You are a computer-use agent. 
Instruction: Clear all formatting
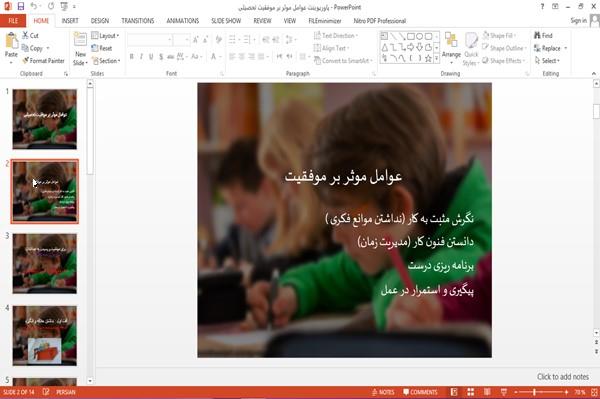coord(219,39)
